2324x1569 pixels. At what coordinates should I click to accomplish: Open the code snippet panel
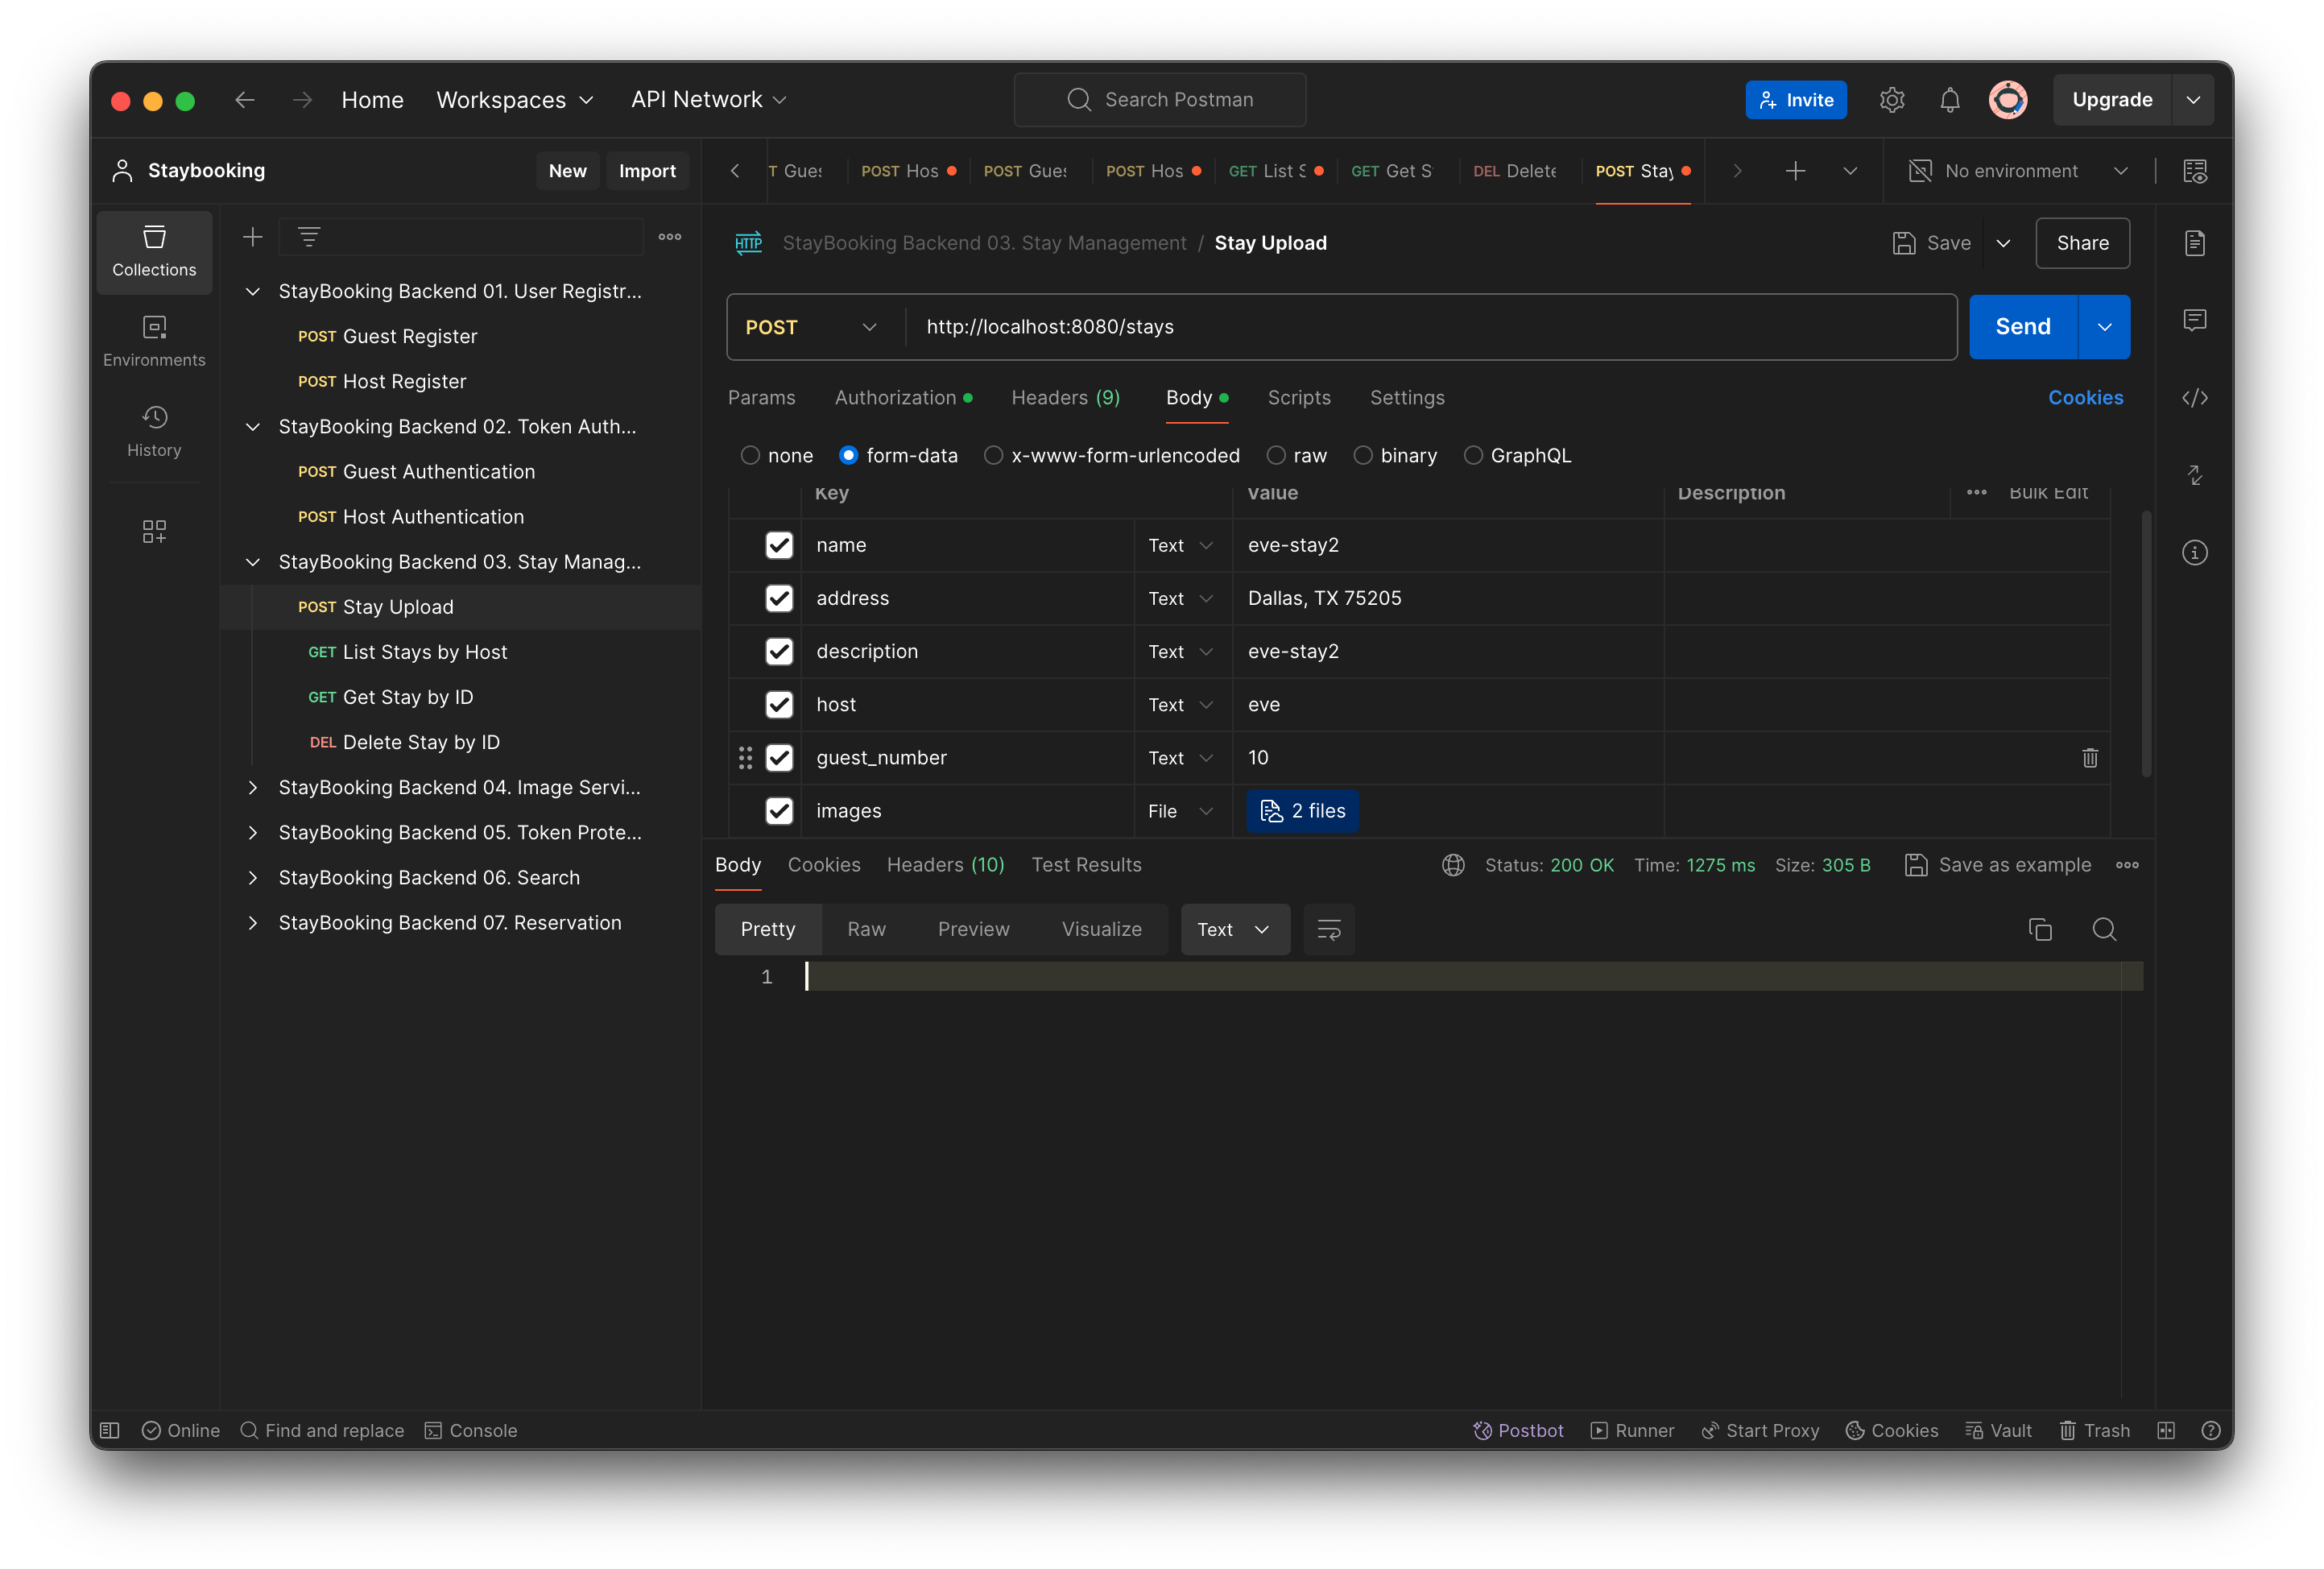click(x=2196, y=397)
